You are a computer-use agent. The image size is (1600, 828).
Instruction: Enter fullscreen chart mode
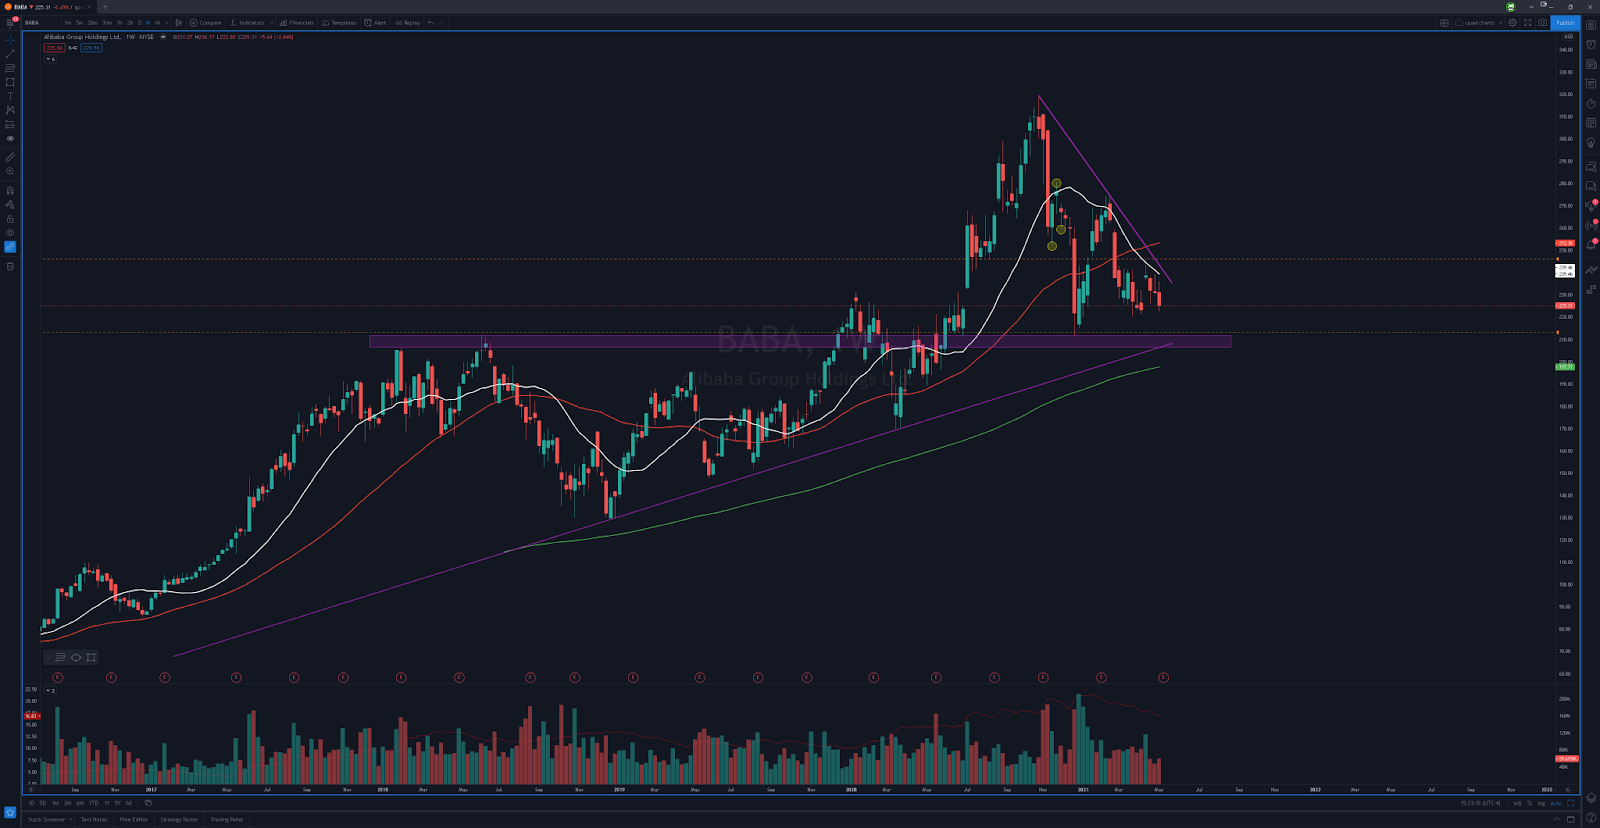coord(1527,22)
